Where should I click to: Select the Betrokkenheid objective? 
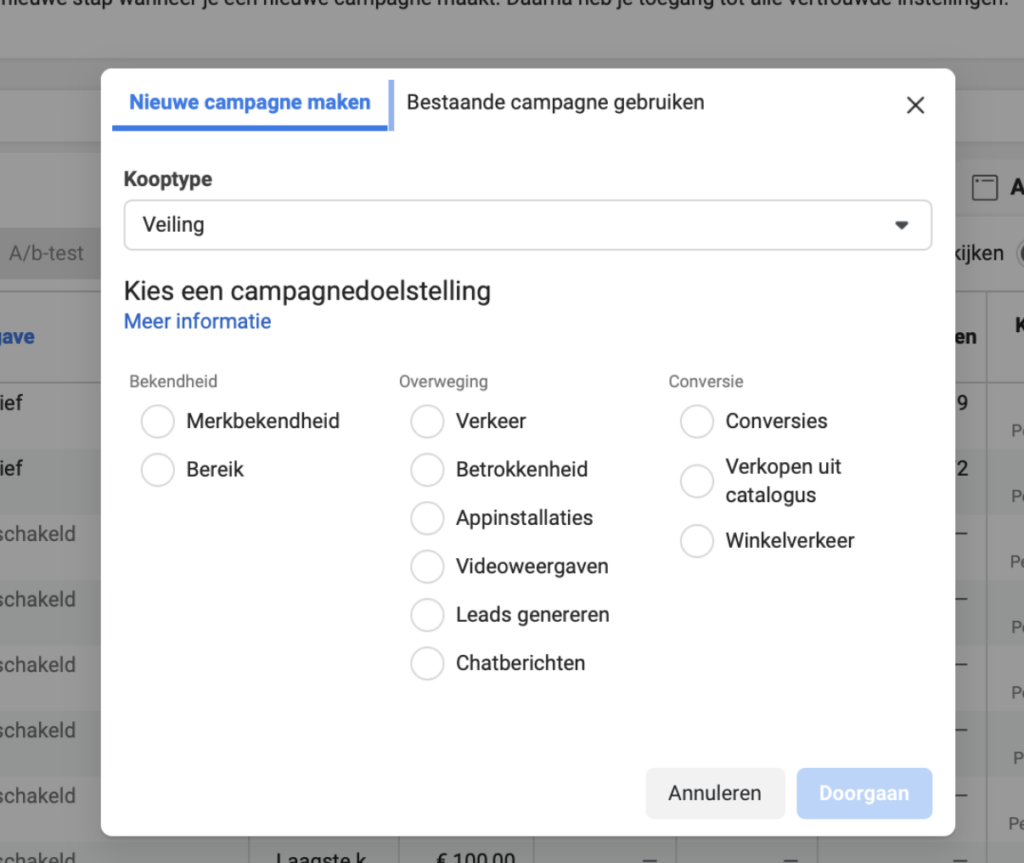(427, 469)
